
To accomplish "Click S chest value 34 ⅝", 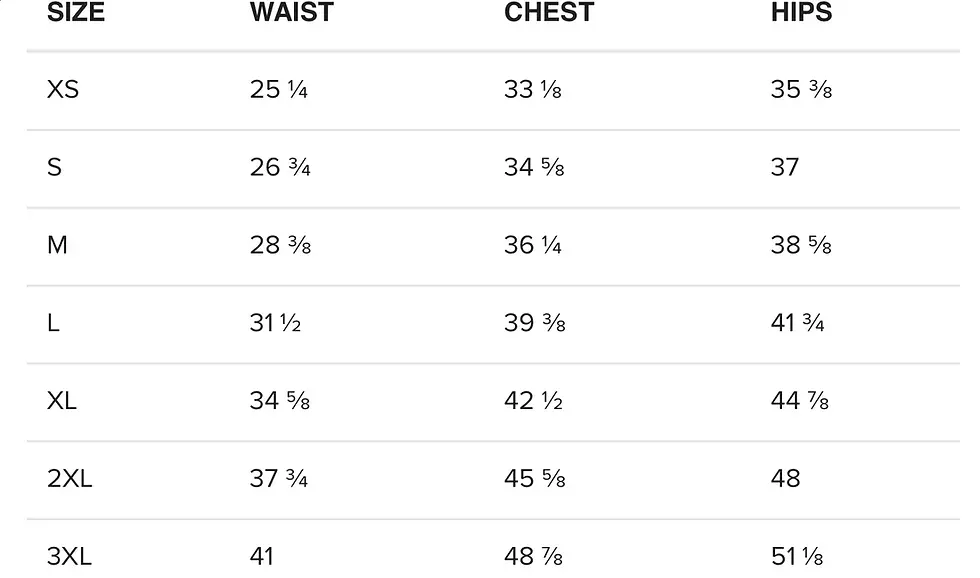I will (534, 167).
